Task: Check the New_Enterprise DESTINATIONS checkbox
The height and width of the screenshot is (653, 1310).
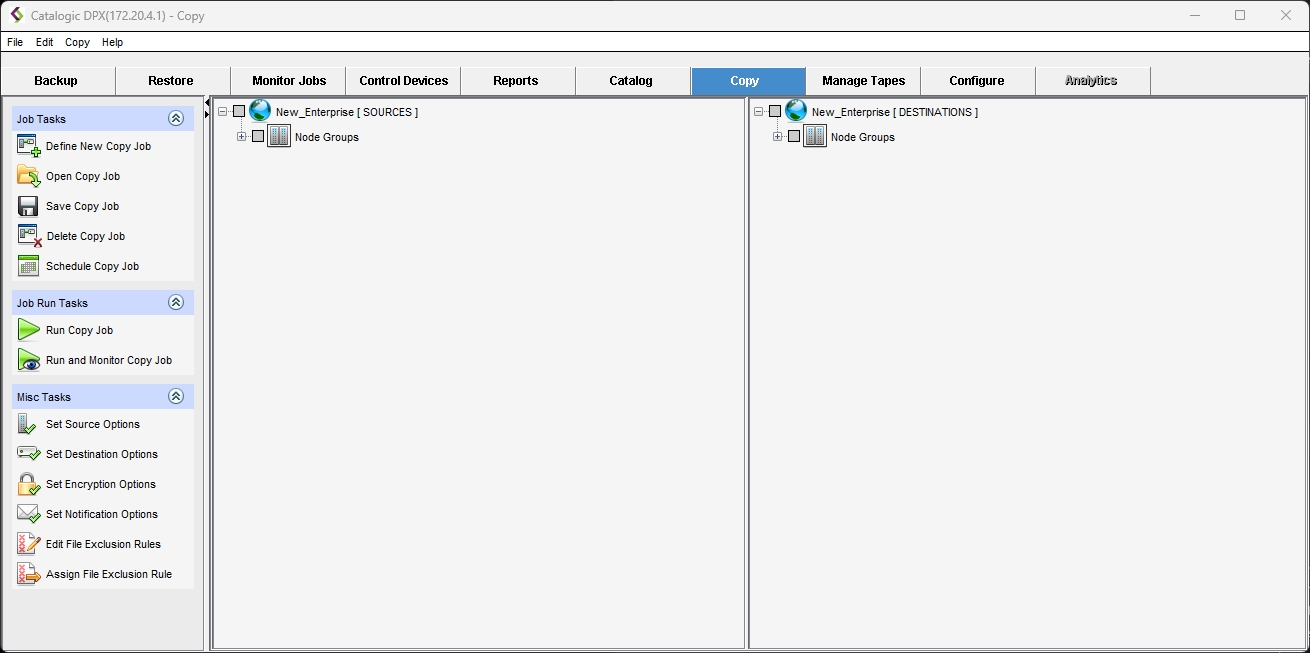Action: (x=775, y=112)
